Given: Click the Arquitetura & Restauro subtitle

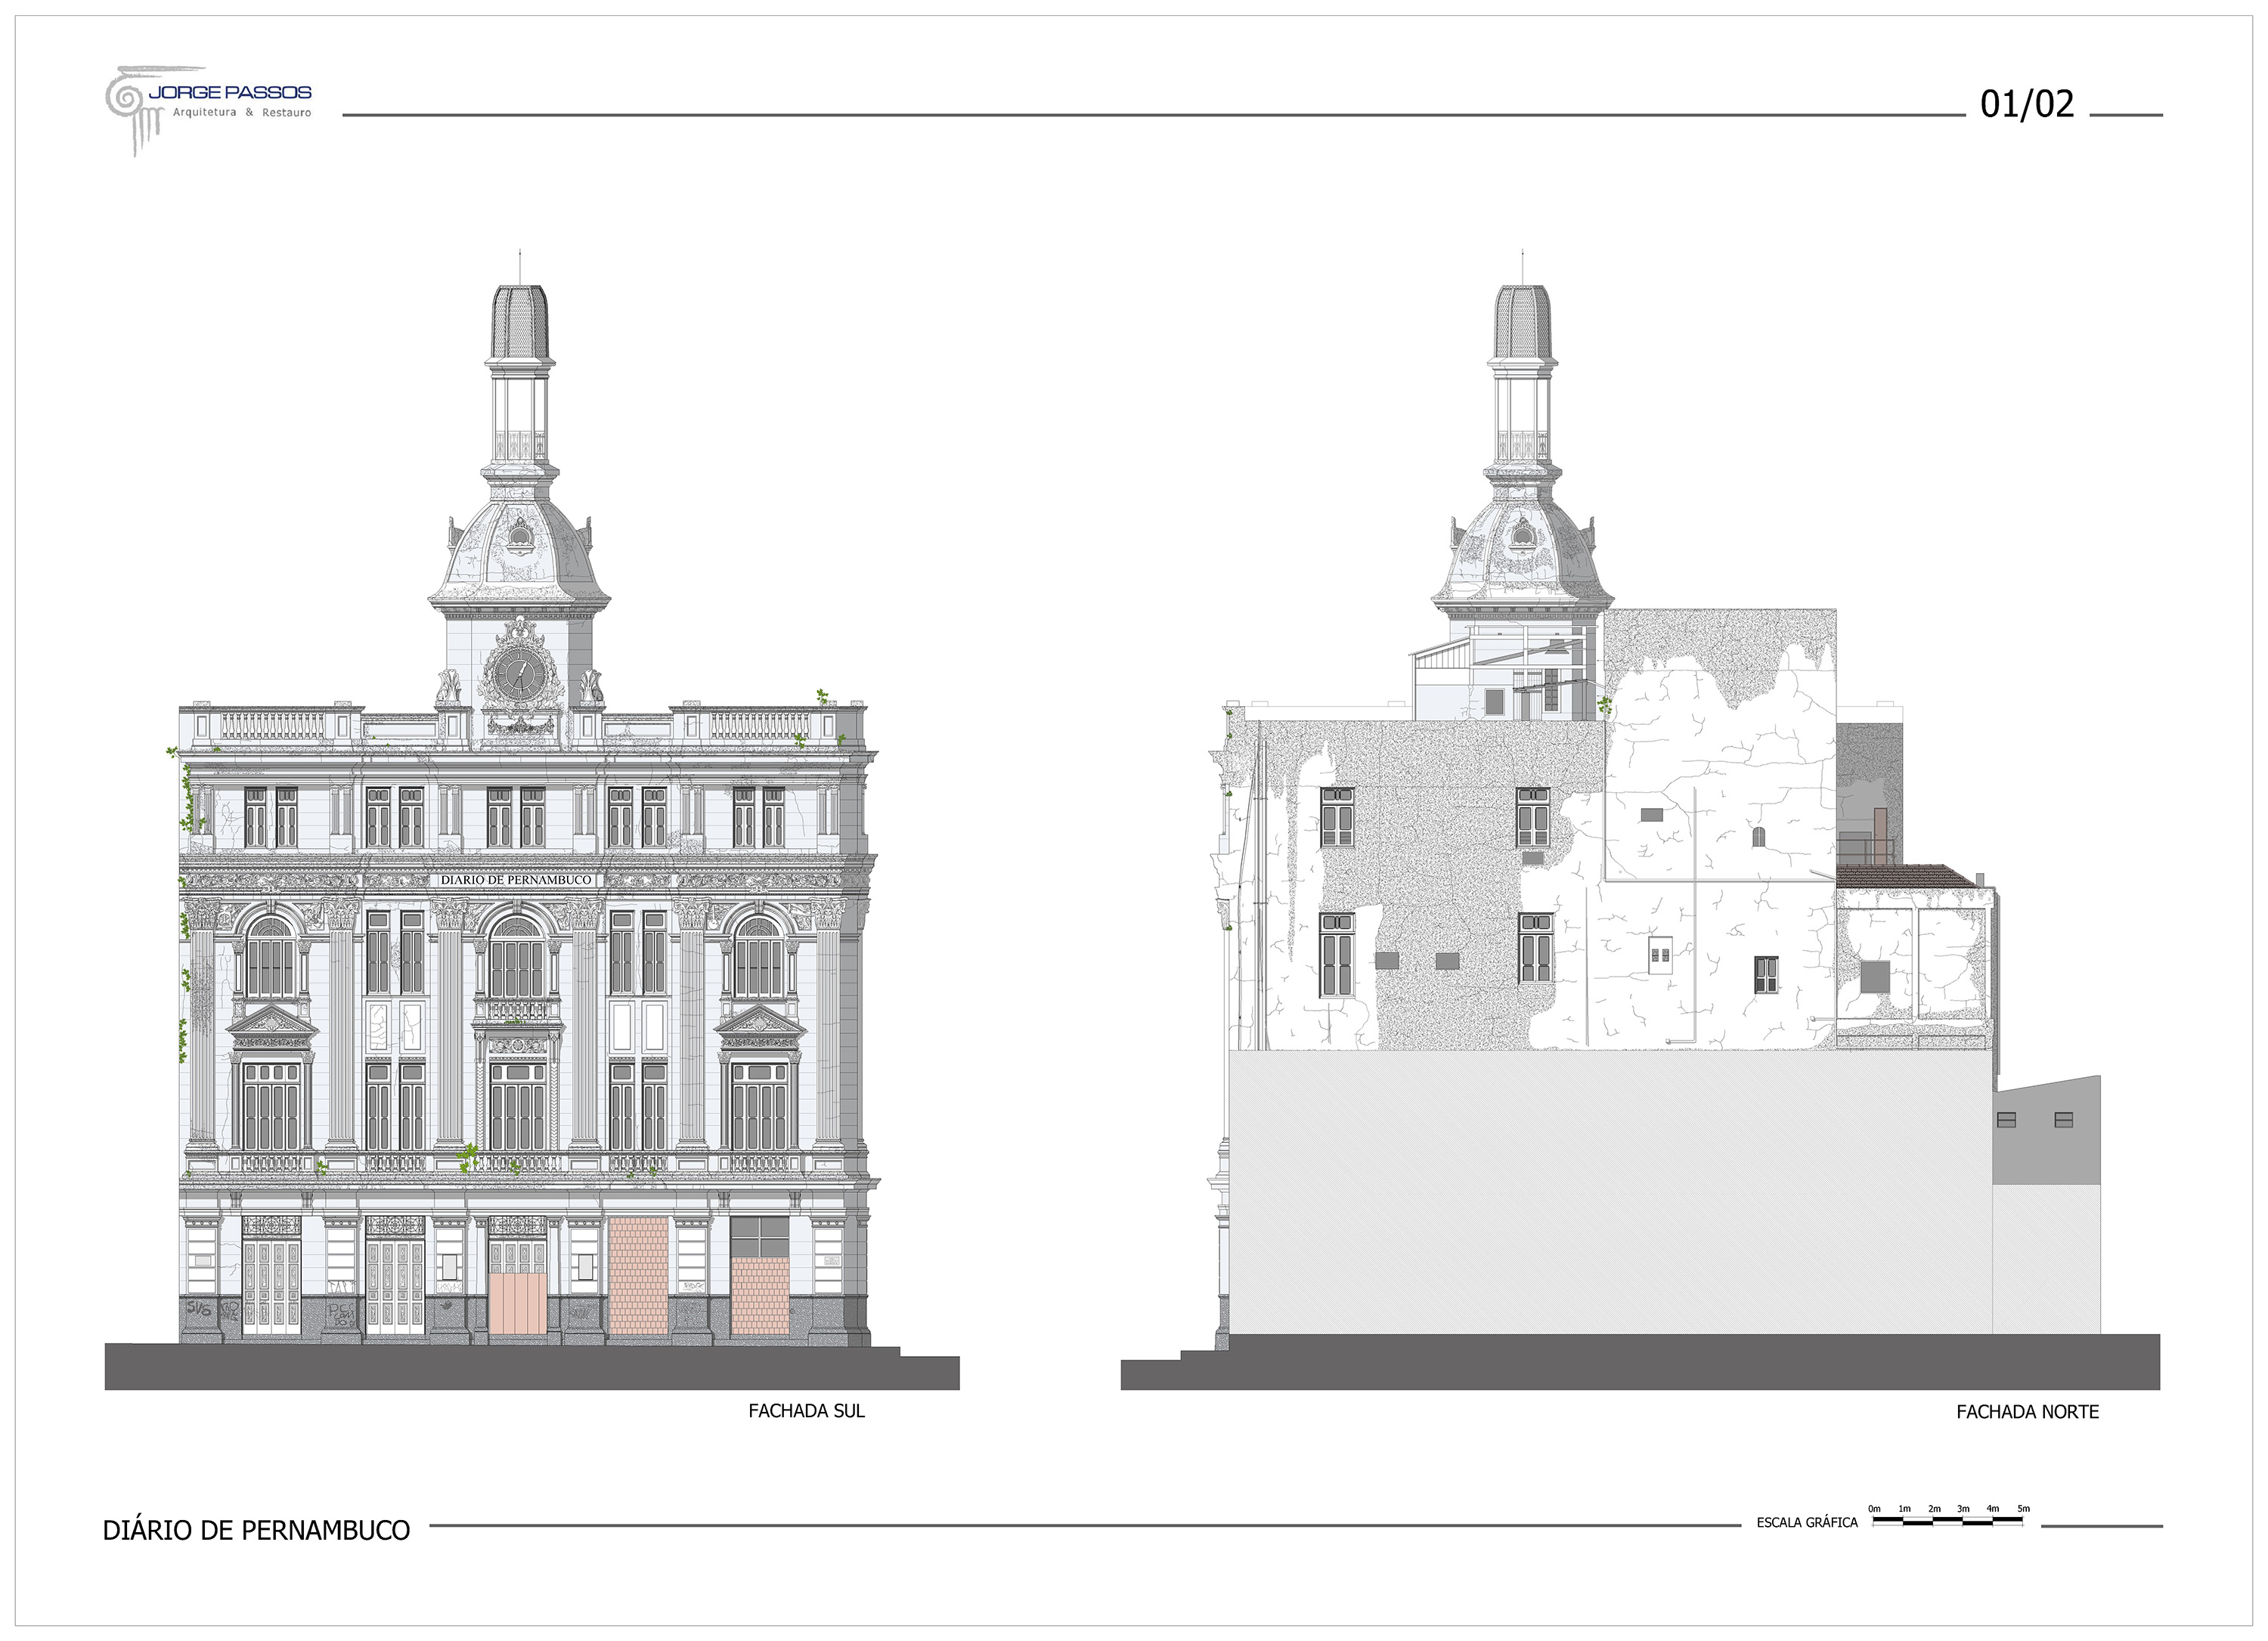Looking at the screenshot, I should (x=242, y=113).
